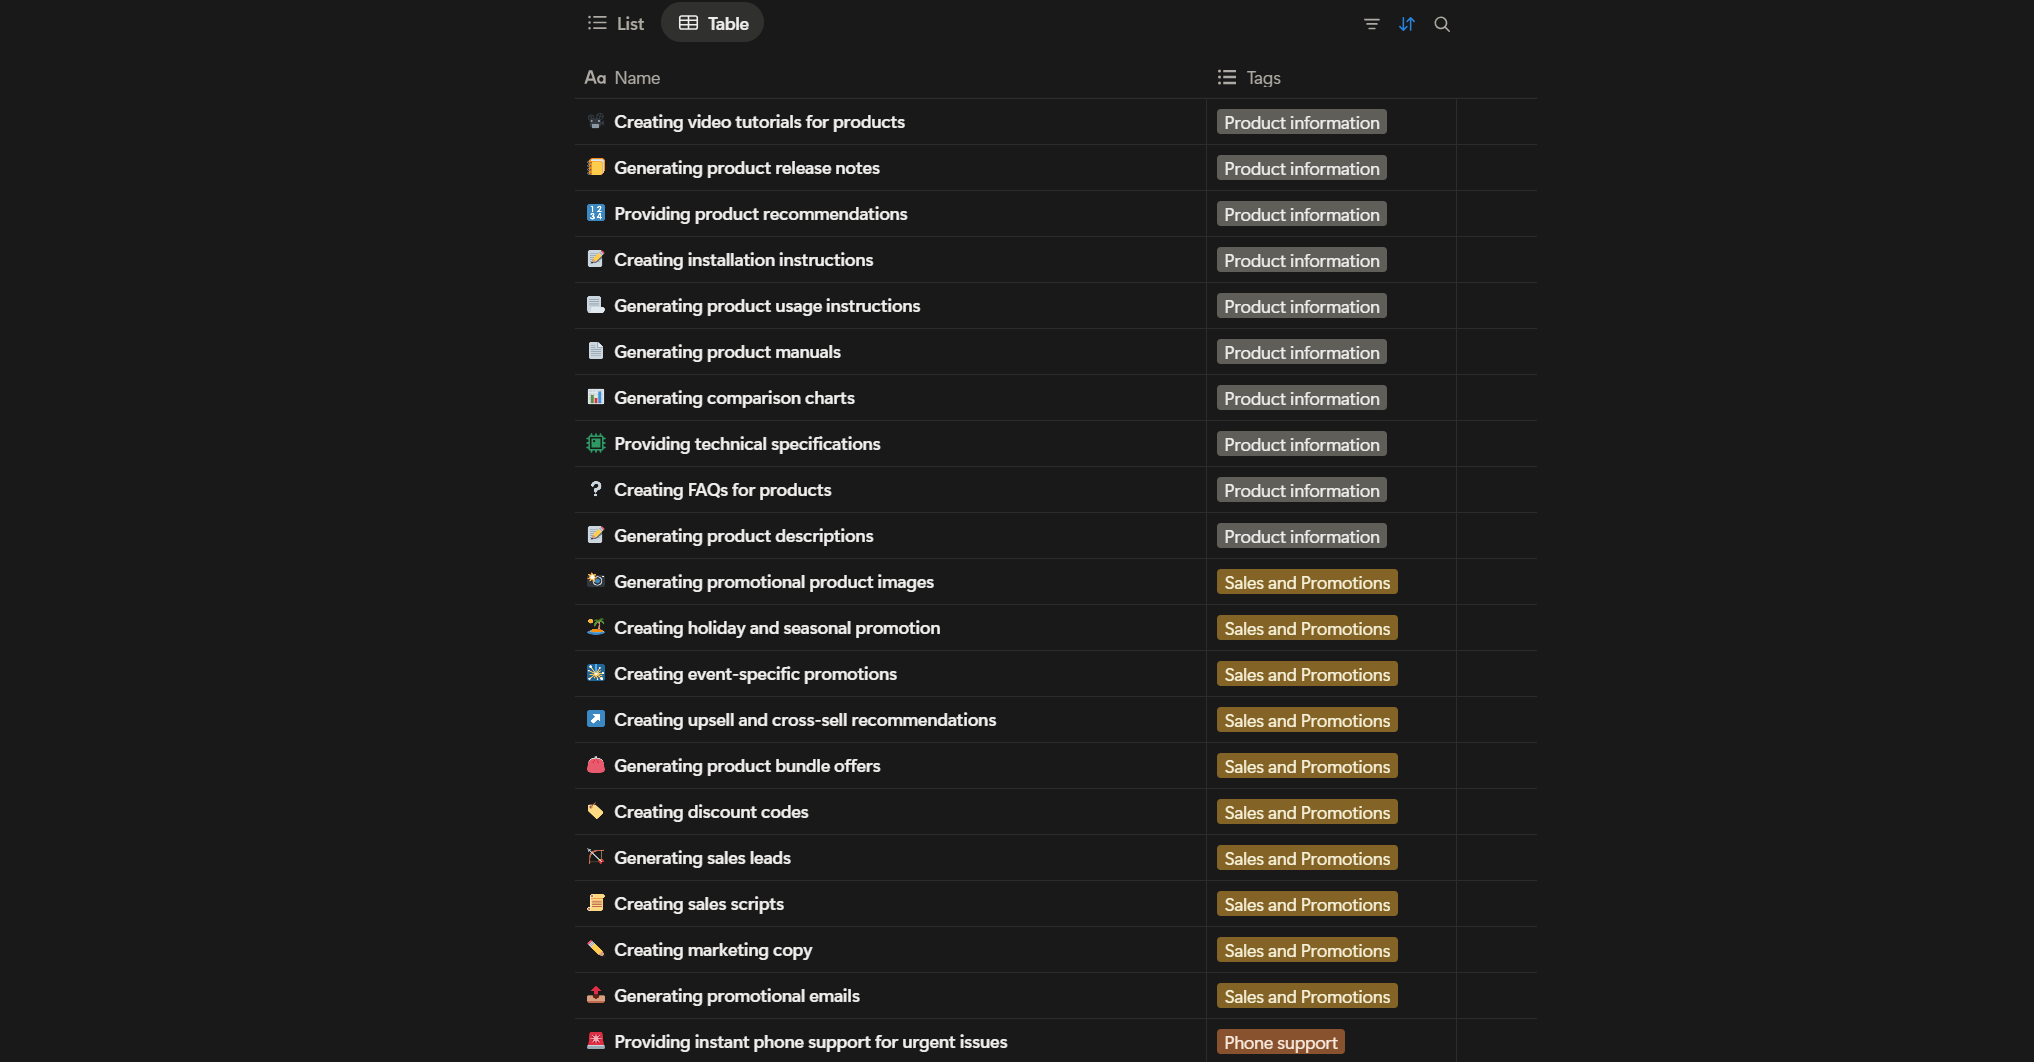Open the Tags column header menu
The width and height of the screenshot is (2034, 1062).
(x=1263, y=78)
